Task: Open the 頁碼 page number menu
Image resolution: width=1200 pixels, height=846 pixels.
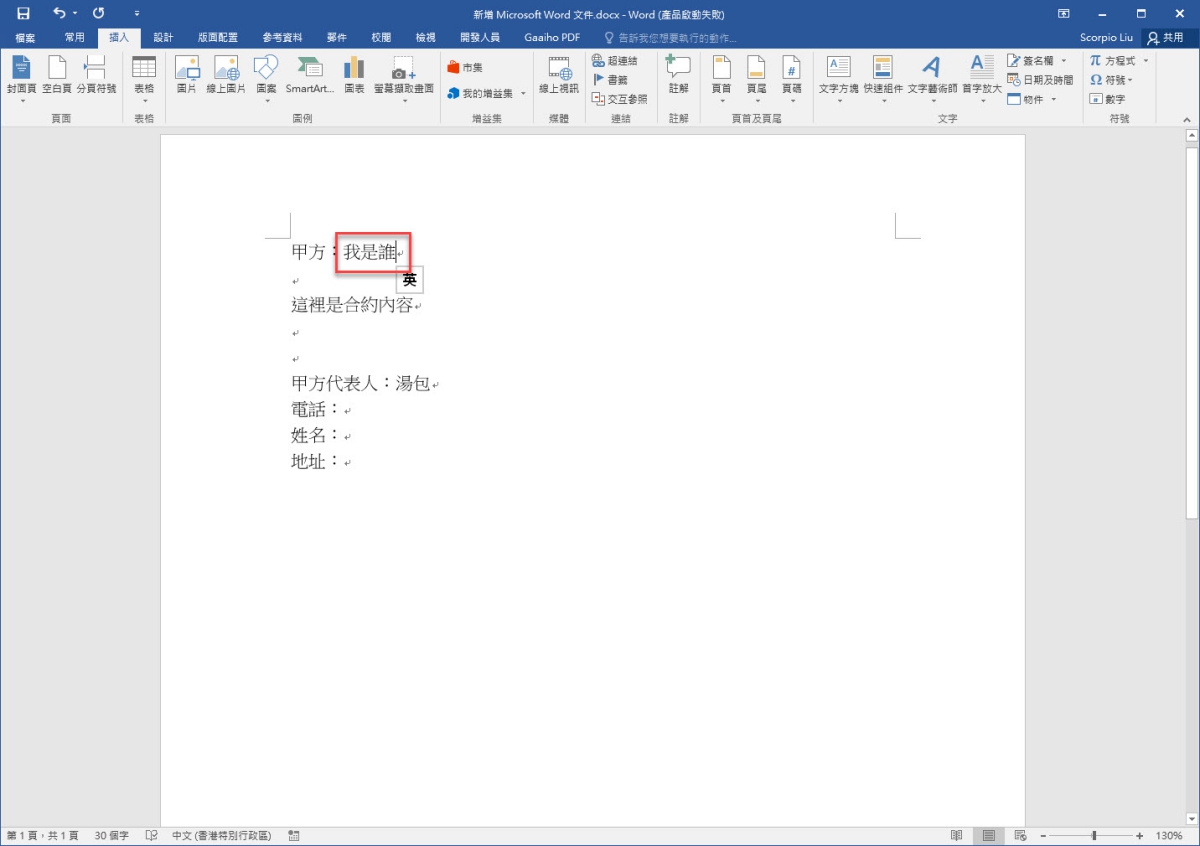Action: [x=791, y=79]
